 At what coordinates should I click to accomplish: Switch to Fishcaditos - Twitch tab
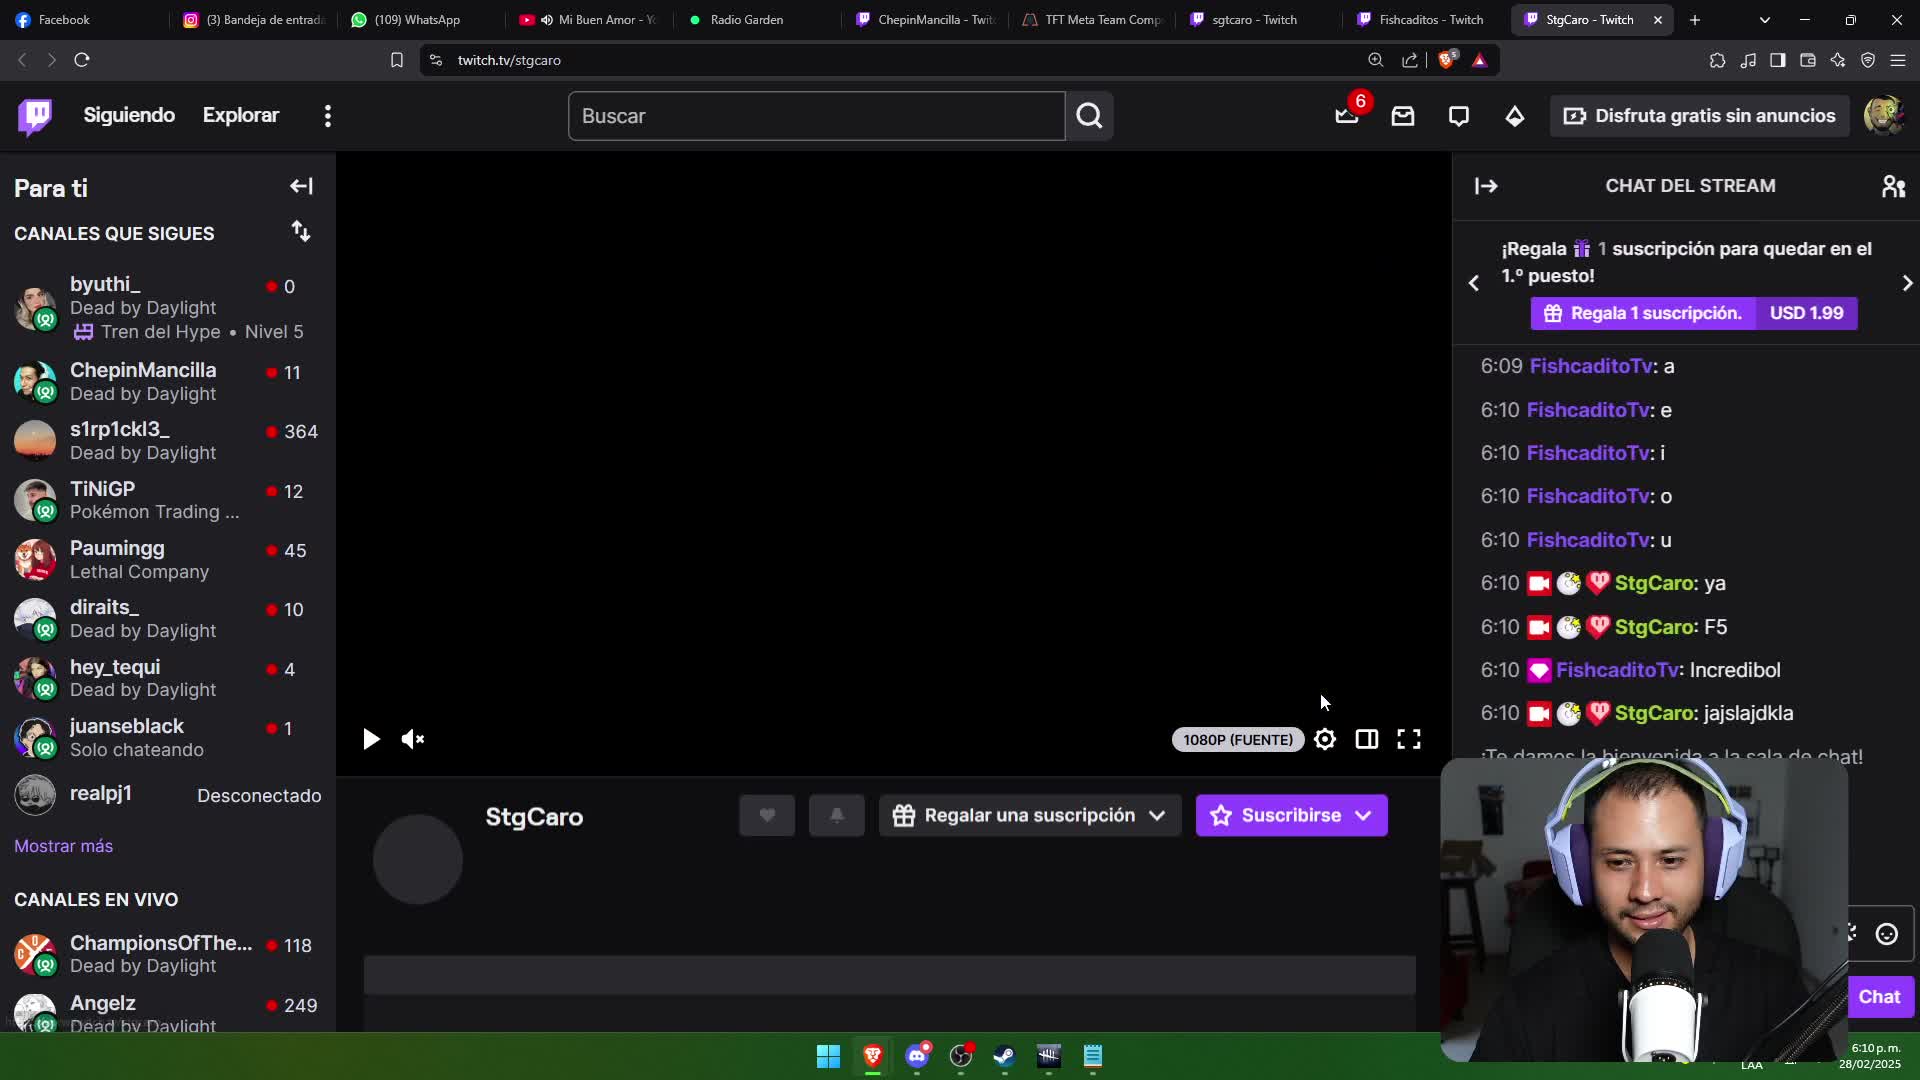(1425, 20)
